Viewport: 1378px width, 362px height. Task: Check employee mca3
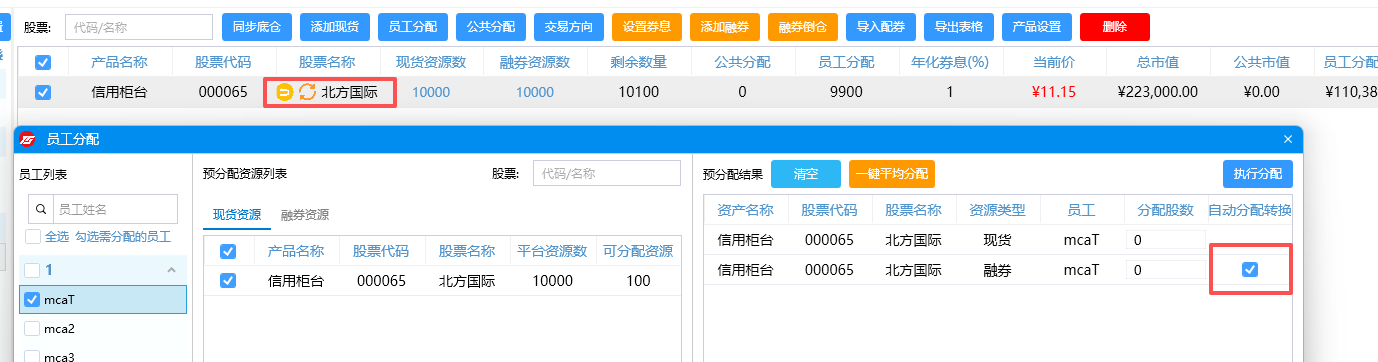pyautogui.click(x=32, y=356)
